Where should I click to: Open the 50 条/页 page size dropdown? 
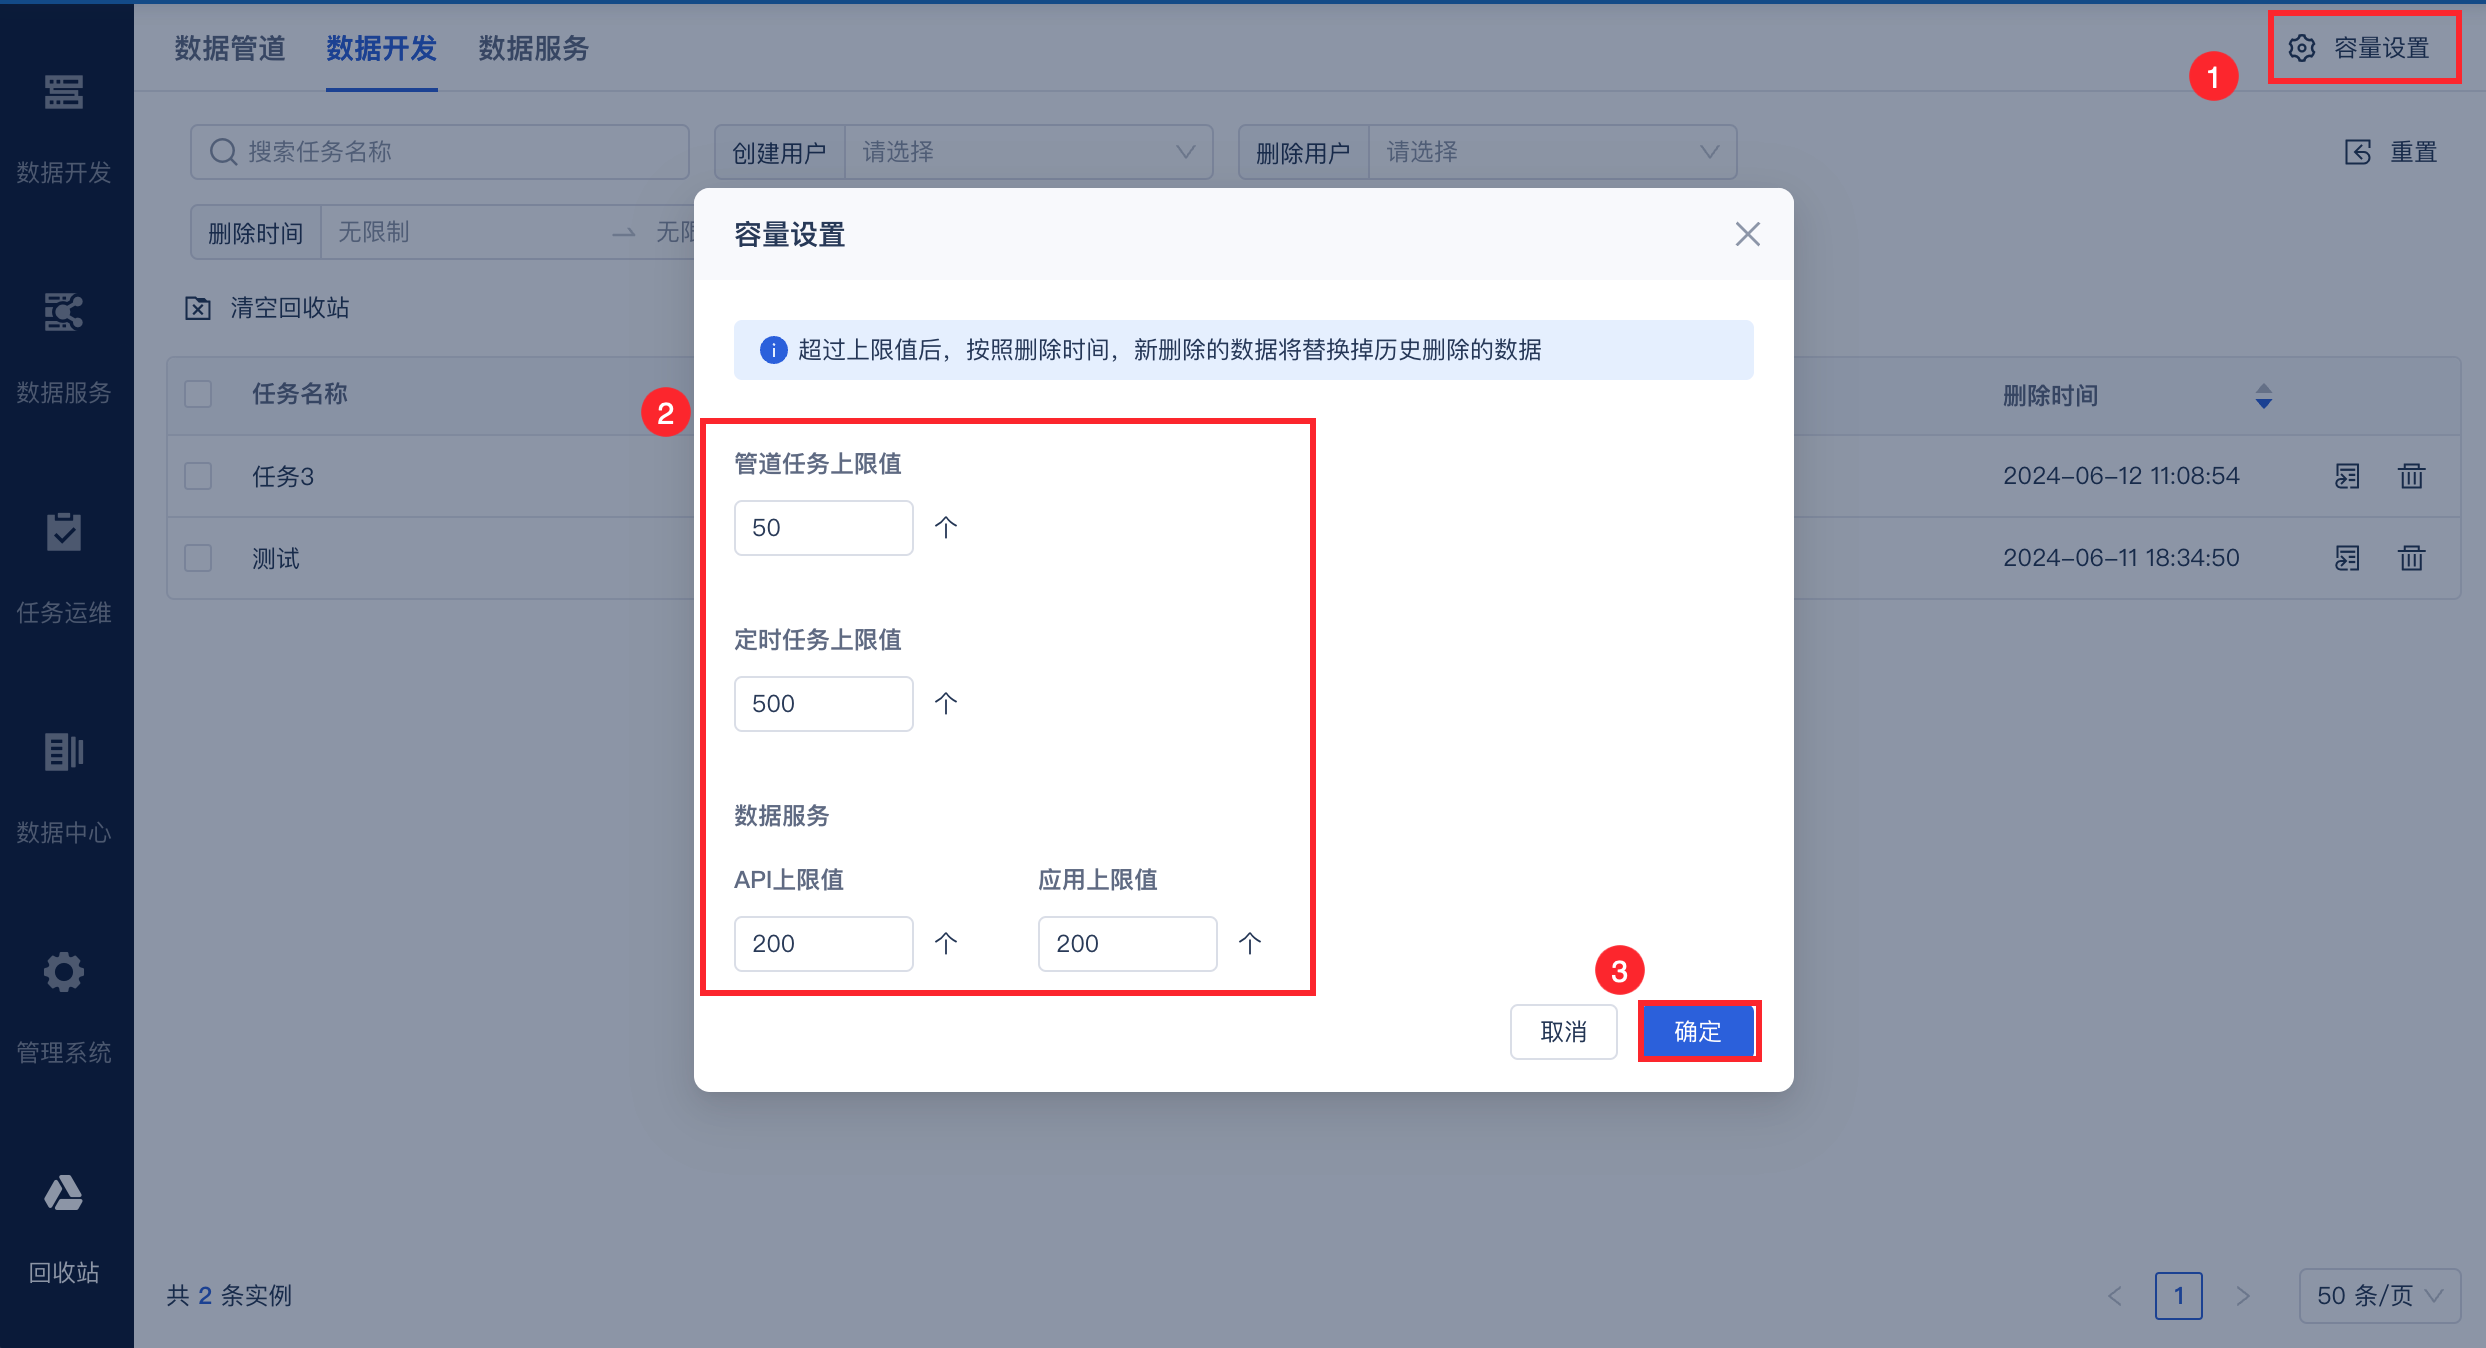pos(2379,1296)
